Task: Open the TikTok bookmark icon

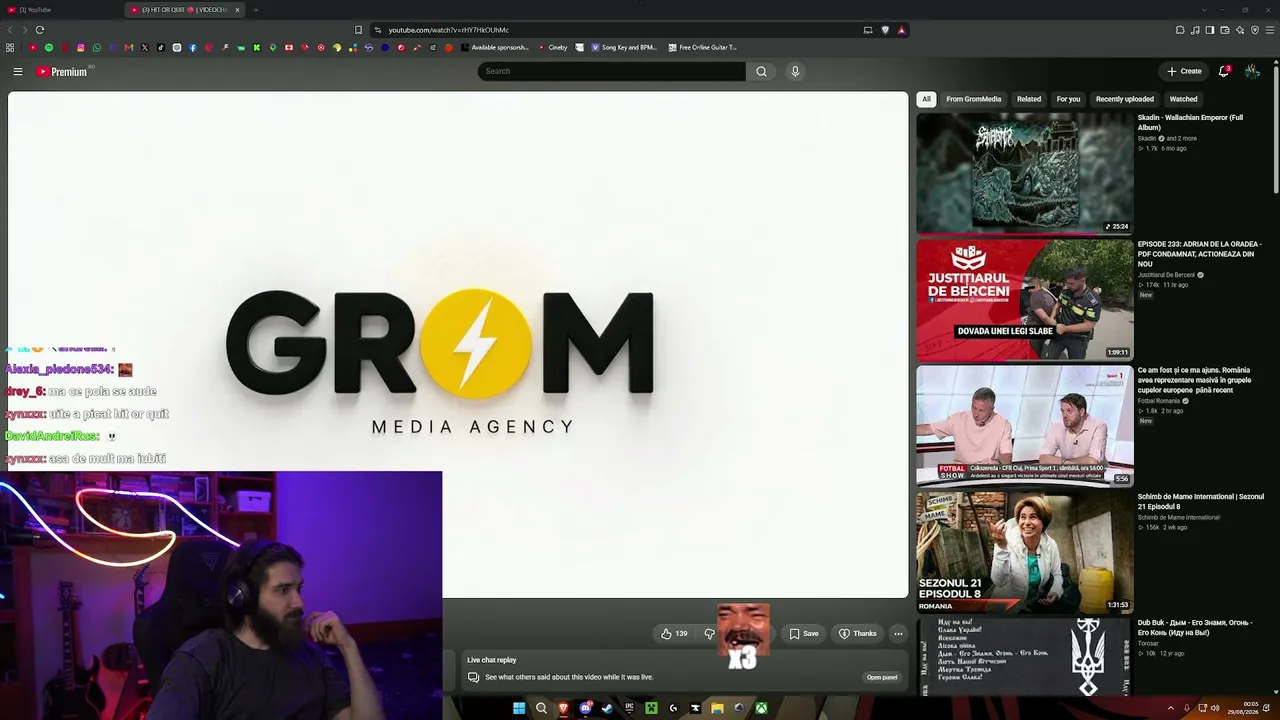Action: [161, 47]
